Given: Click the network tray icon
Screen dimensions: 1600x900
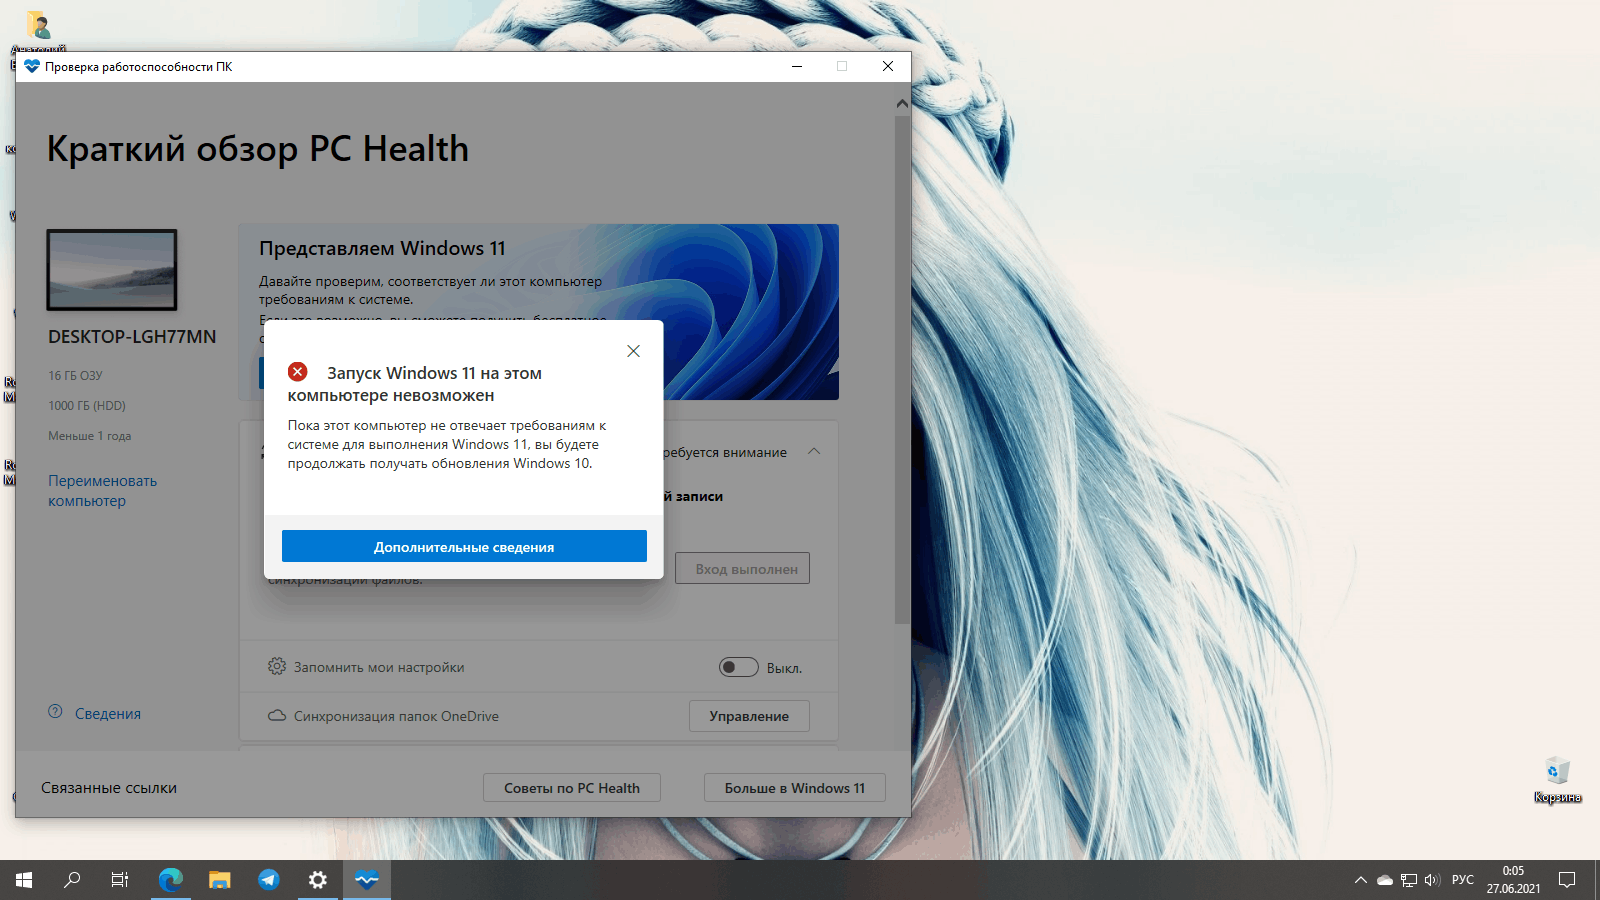Looking at the screenshot, I should tap(1409, 880).
